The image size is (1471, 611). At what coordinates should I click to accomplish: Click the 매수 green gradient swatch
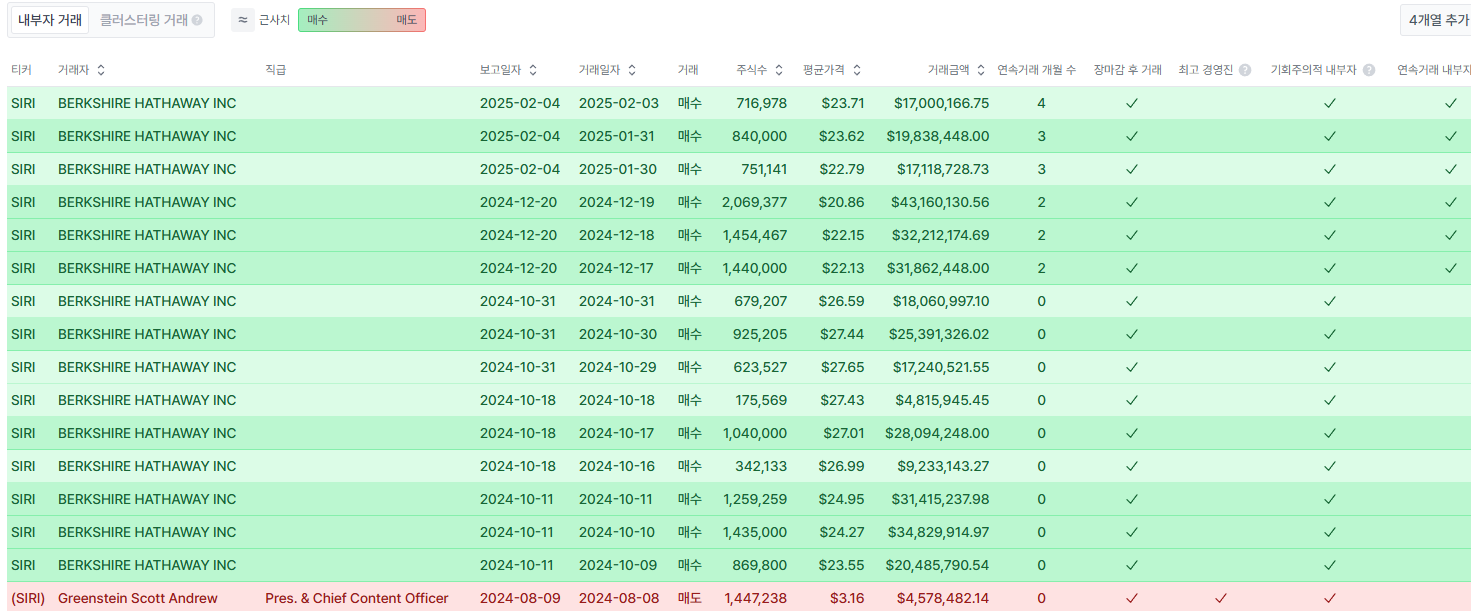point(330,20)
